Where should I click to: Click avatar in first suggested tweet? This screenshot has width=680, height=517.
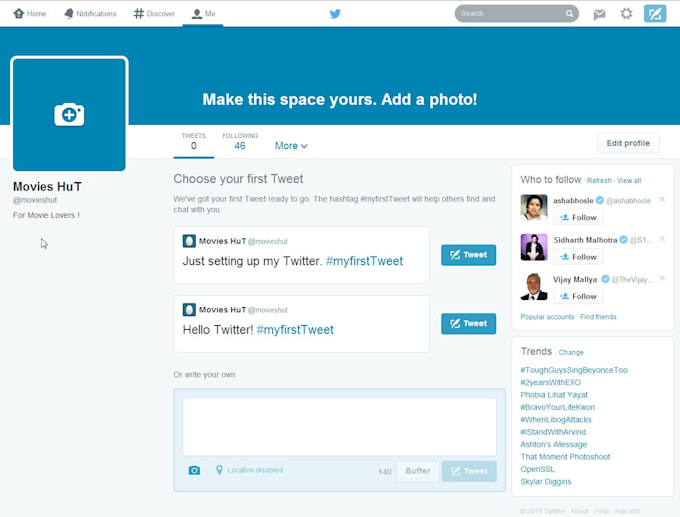[x=189, y=241]
